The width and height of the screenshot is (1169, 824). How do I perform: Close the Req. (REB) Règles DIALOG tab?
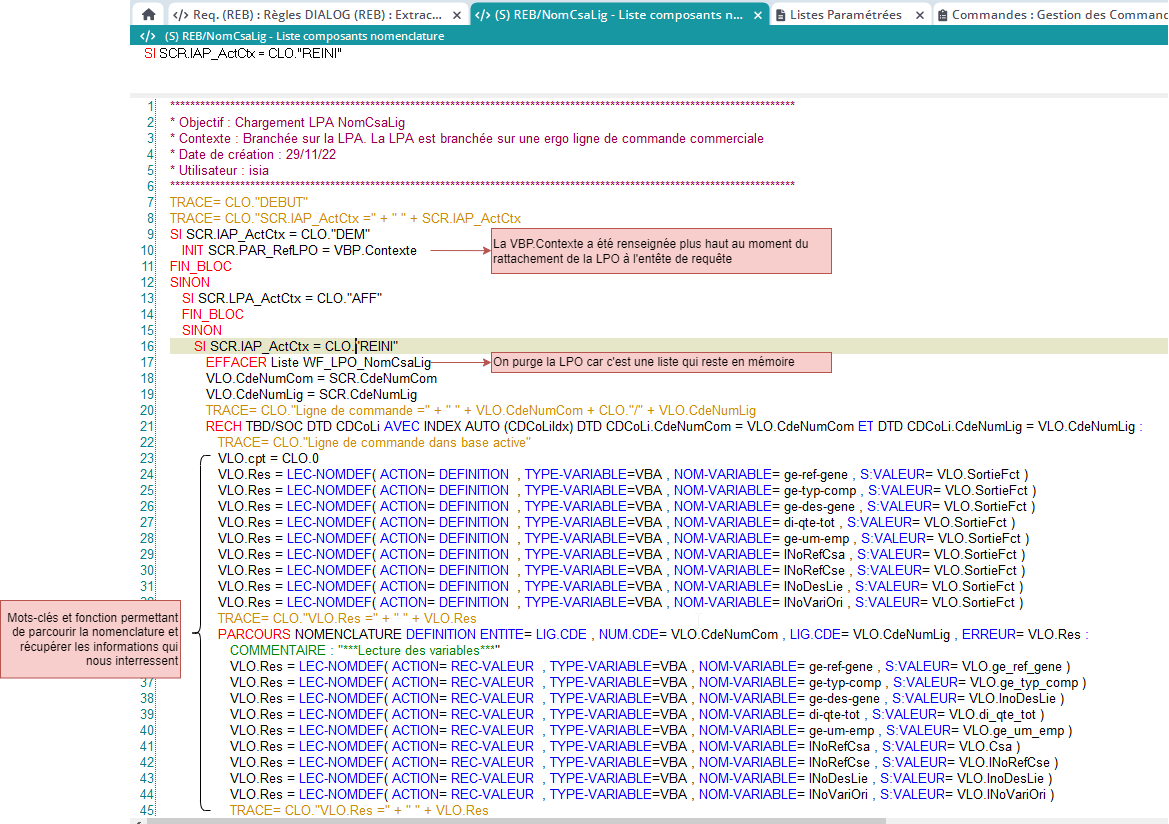[x=458, y=14]
